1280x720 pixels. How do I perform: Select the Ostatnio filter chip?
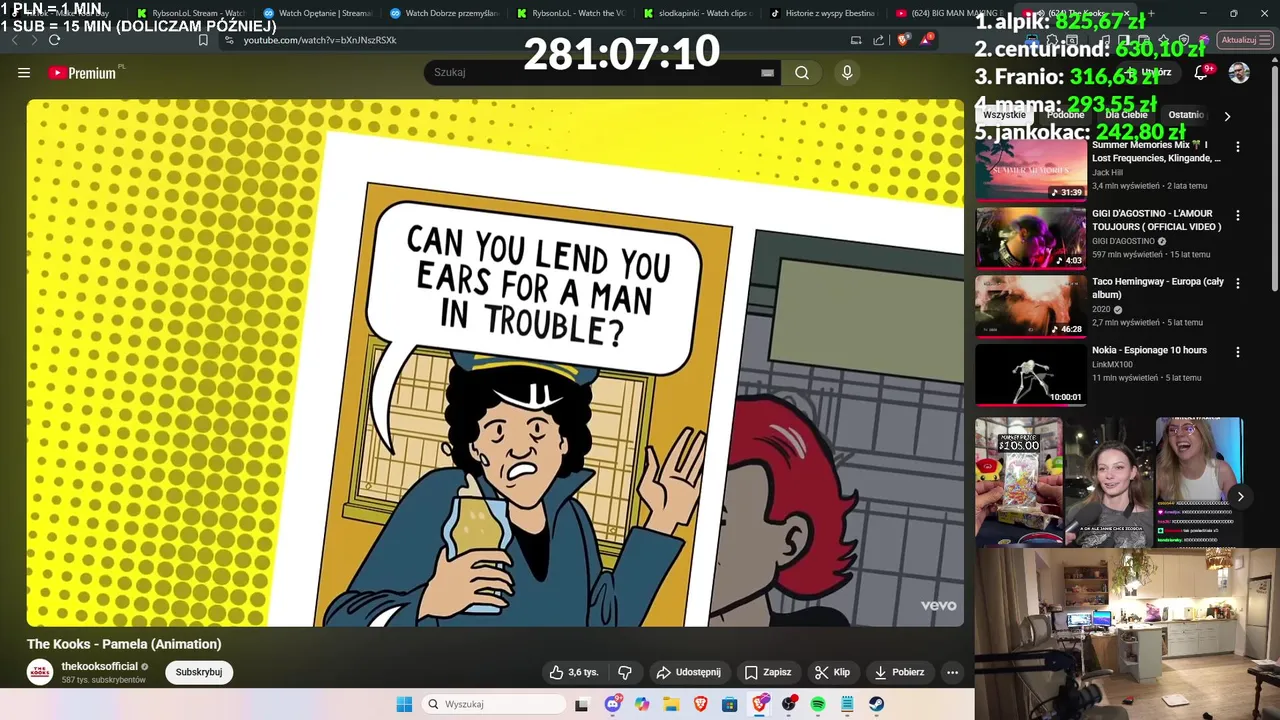(1186, 115)
